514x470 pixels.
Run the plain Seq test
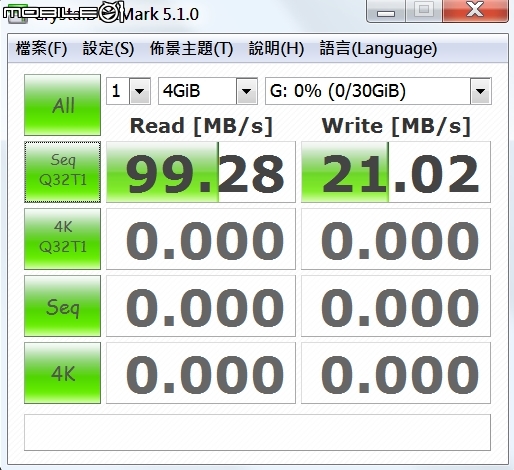pyautogui.click(x=62, y=306)
